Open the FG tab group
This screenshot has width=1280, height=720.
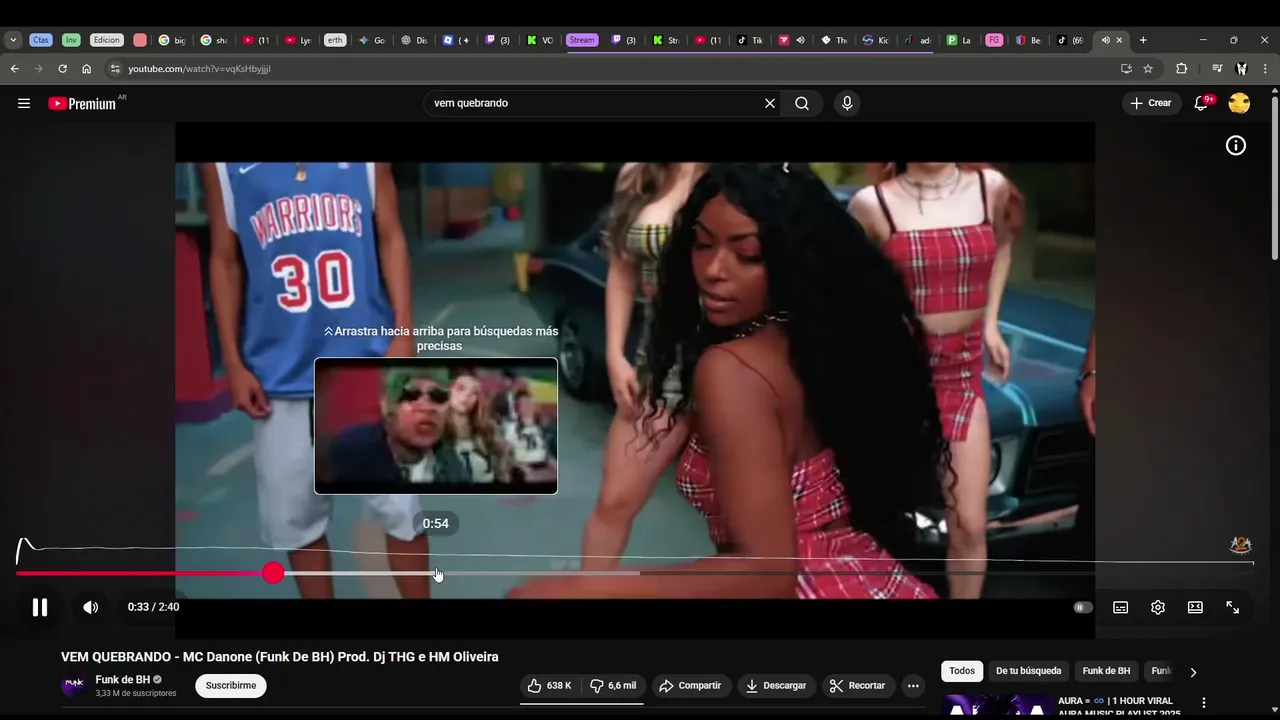[x=994, y=40]
